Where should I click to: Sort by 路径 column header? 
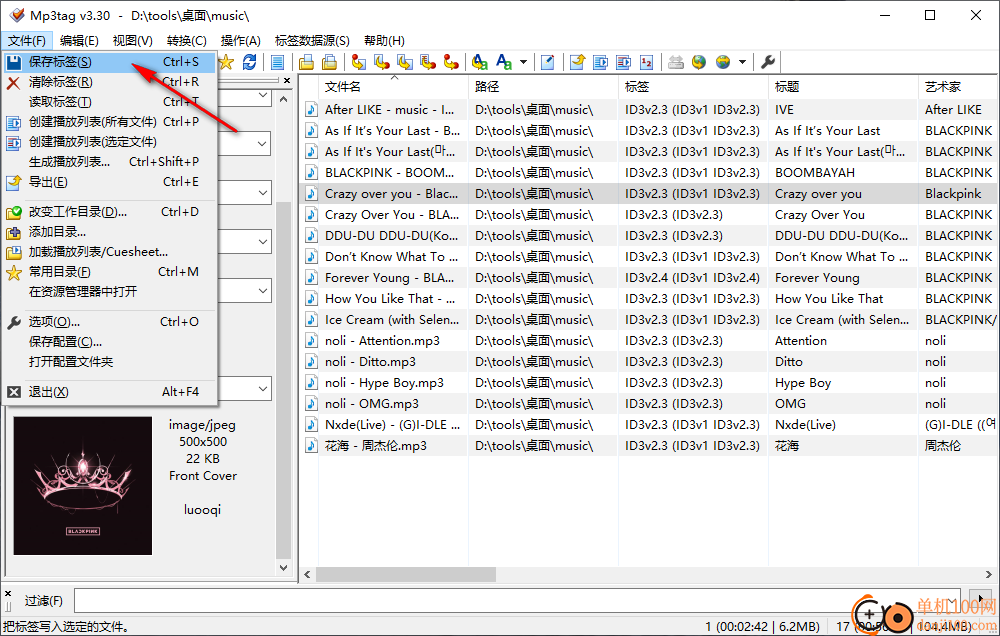click(x=543, y=86)
